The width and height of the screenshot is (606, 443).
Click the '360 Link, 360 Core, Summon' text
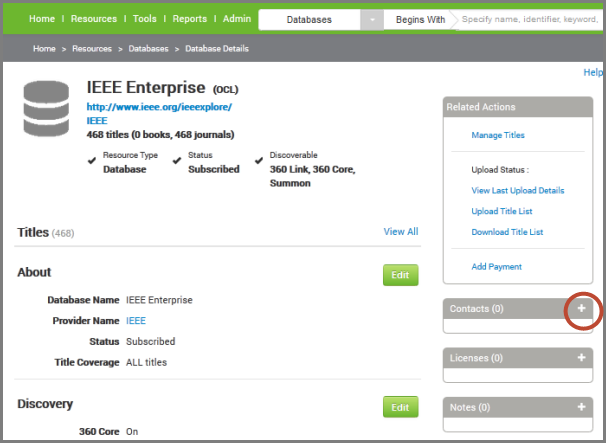312,176
